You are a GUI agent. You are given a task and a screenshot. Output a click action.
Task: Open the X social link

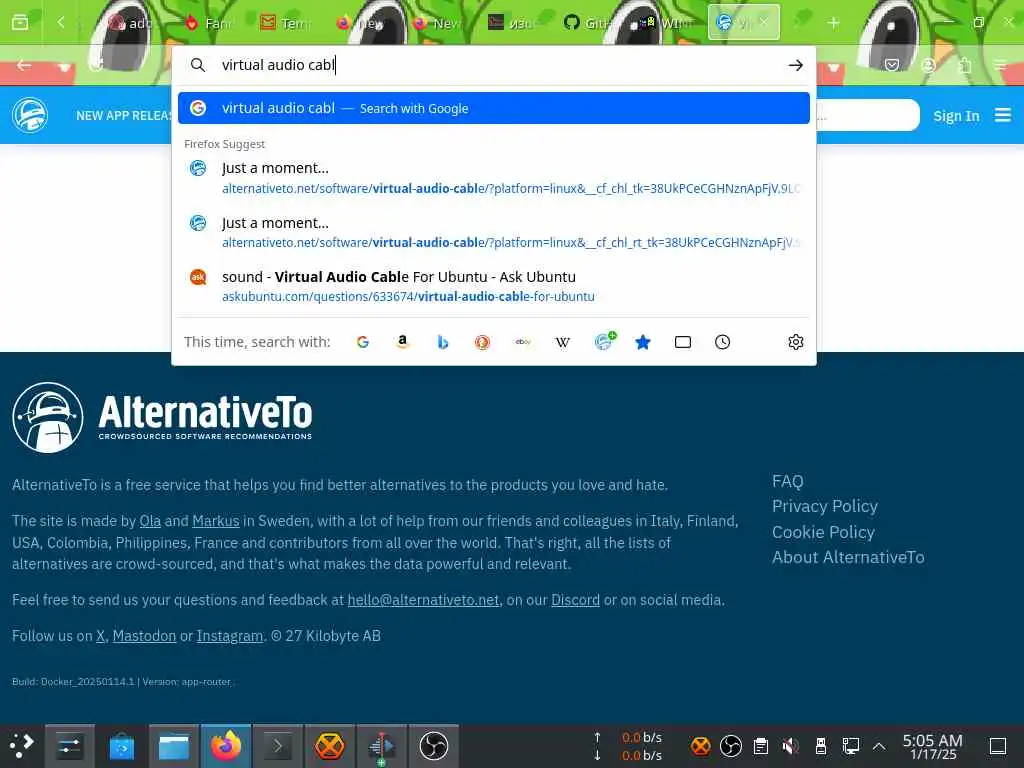[101, 636]
